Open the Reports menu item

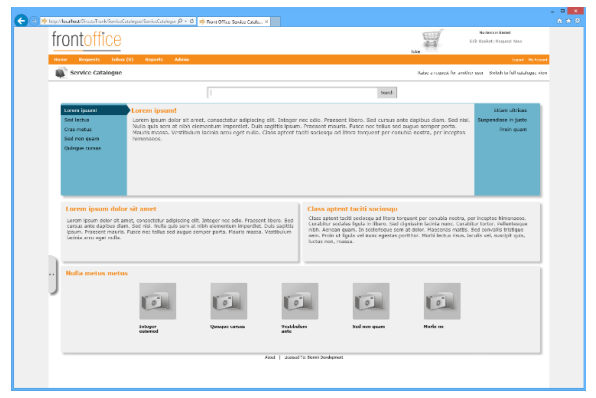tap(154, 60)
